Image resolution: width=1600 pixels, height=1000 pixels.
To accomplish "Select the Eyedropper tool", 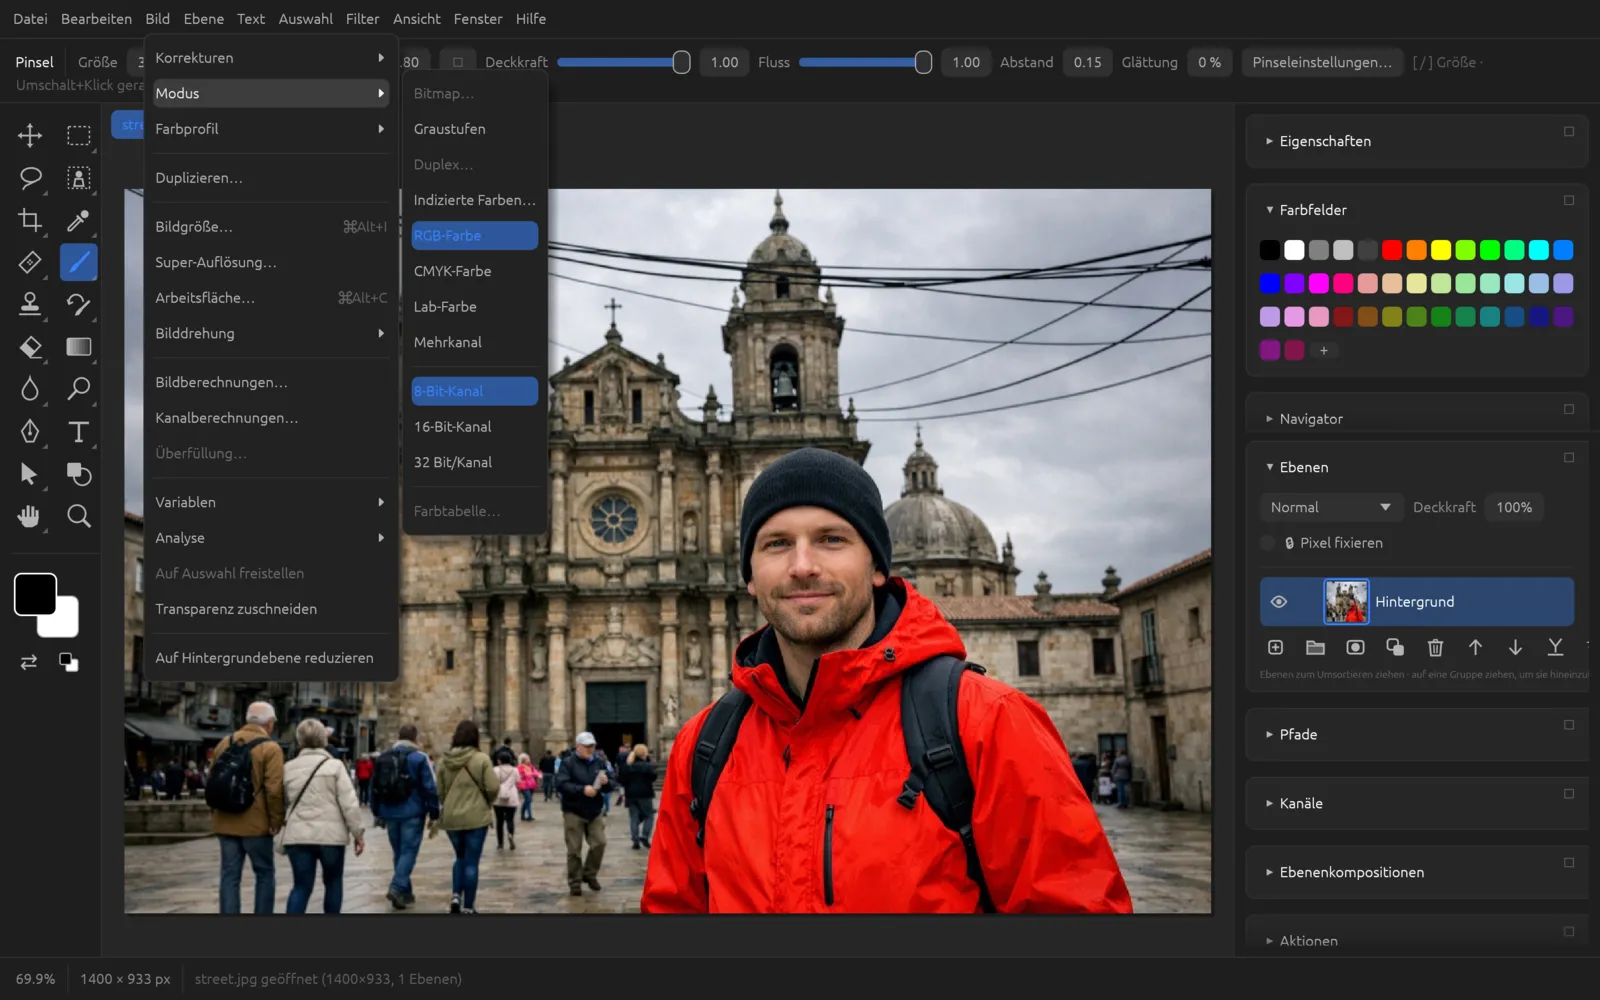I will click(x=78, y=220).
